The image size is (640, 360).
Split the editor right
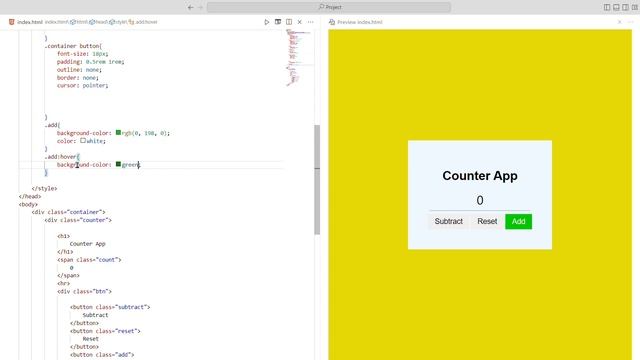[289, 22]
